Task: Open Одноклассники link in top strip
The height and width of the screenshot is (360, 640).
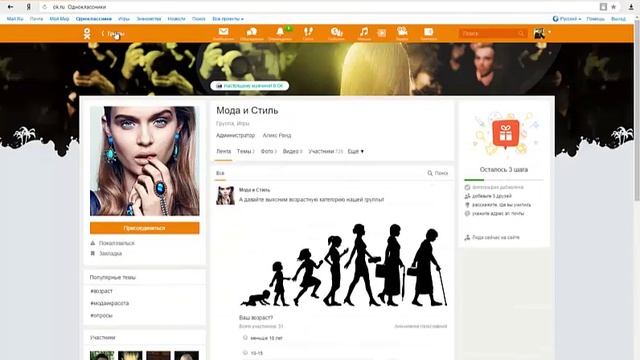Action: coord(93,19)
